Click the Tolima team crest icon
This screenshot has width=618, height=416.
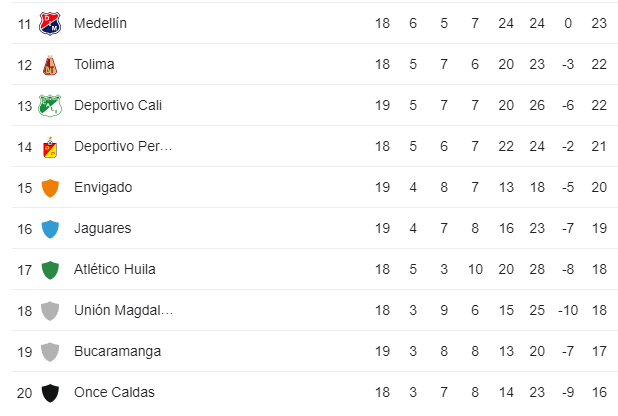(x=50, y=65)
